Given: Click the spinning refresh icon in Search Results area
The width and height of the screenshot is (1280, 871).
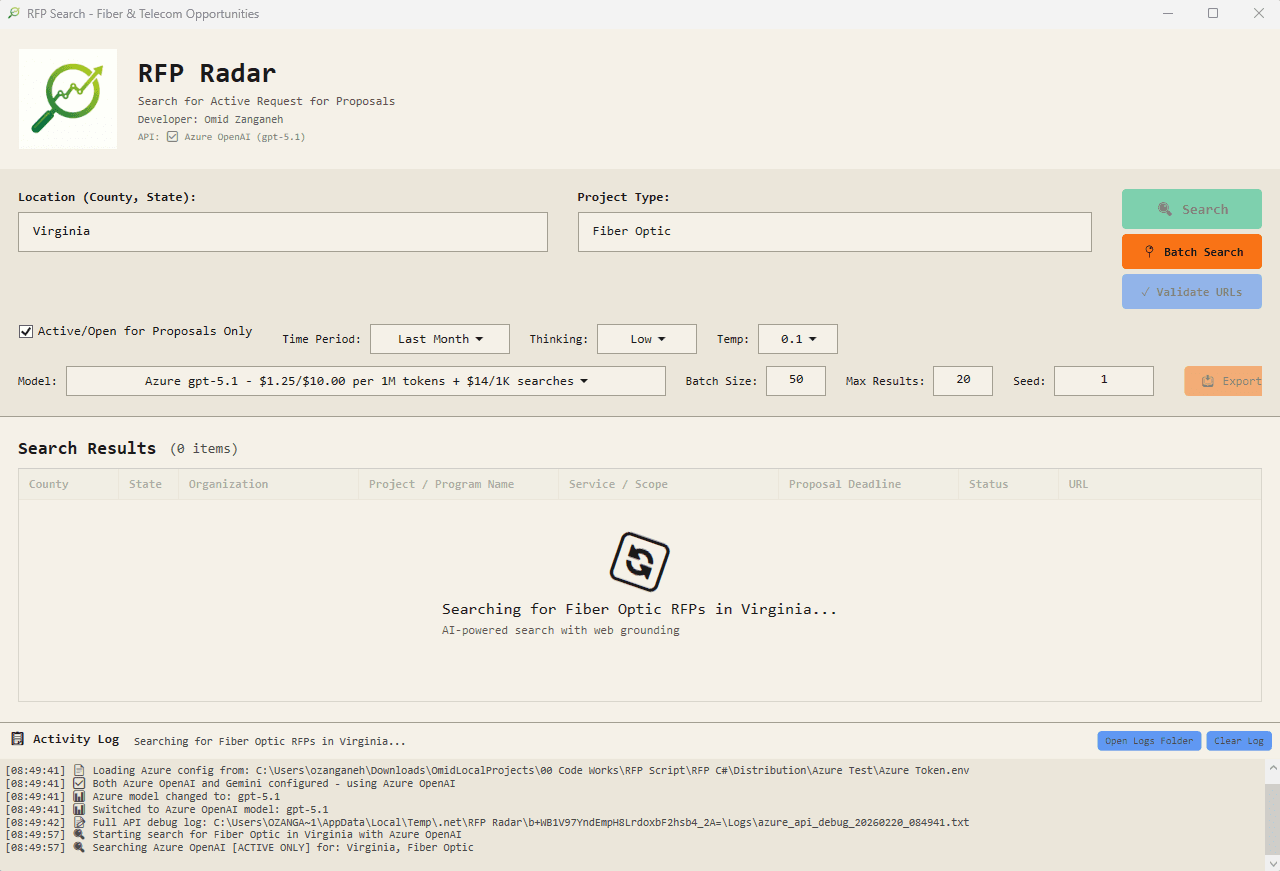Looking at the screenshot, I should tap(639, 562).
